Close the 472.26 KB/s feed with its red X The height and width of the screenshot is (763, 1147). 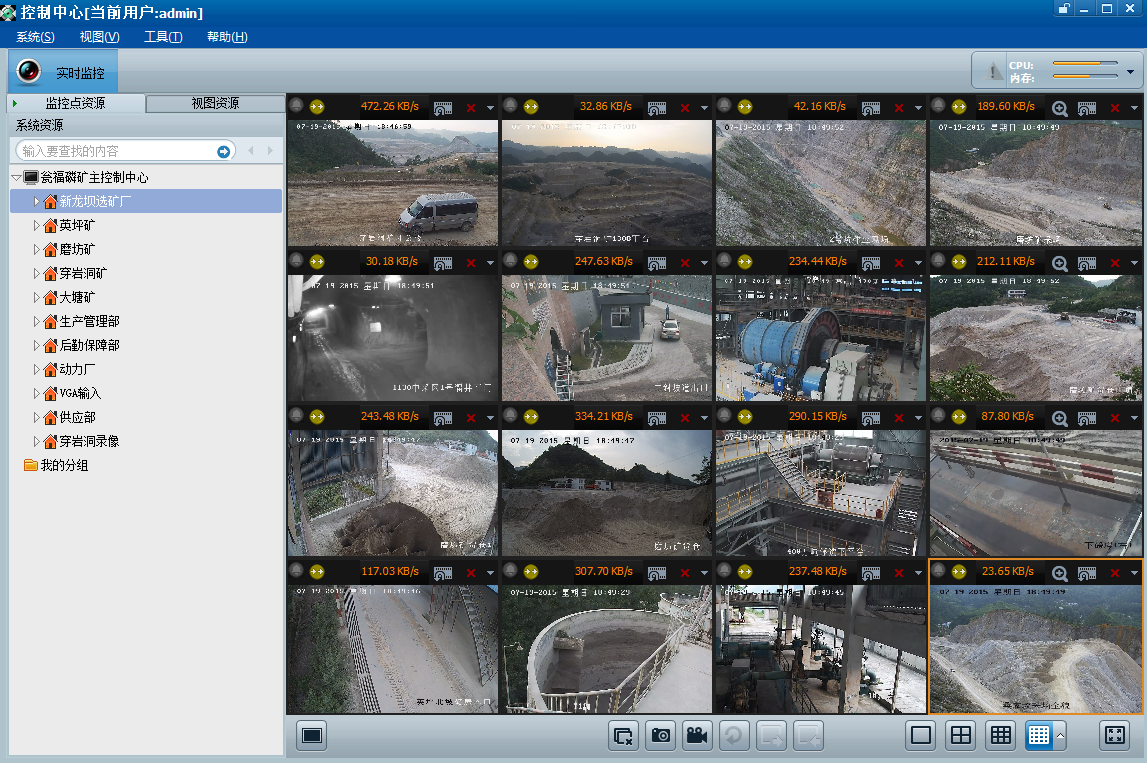[x=471, y=107]
